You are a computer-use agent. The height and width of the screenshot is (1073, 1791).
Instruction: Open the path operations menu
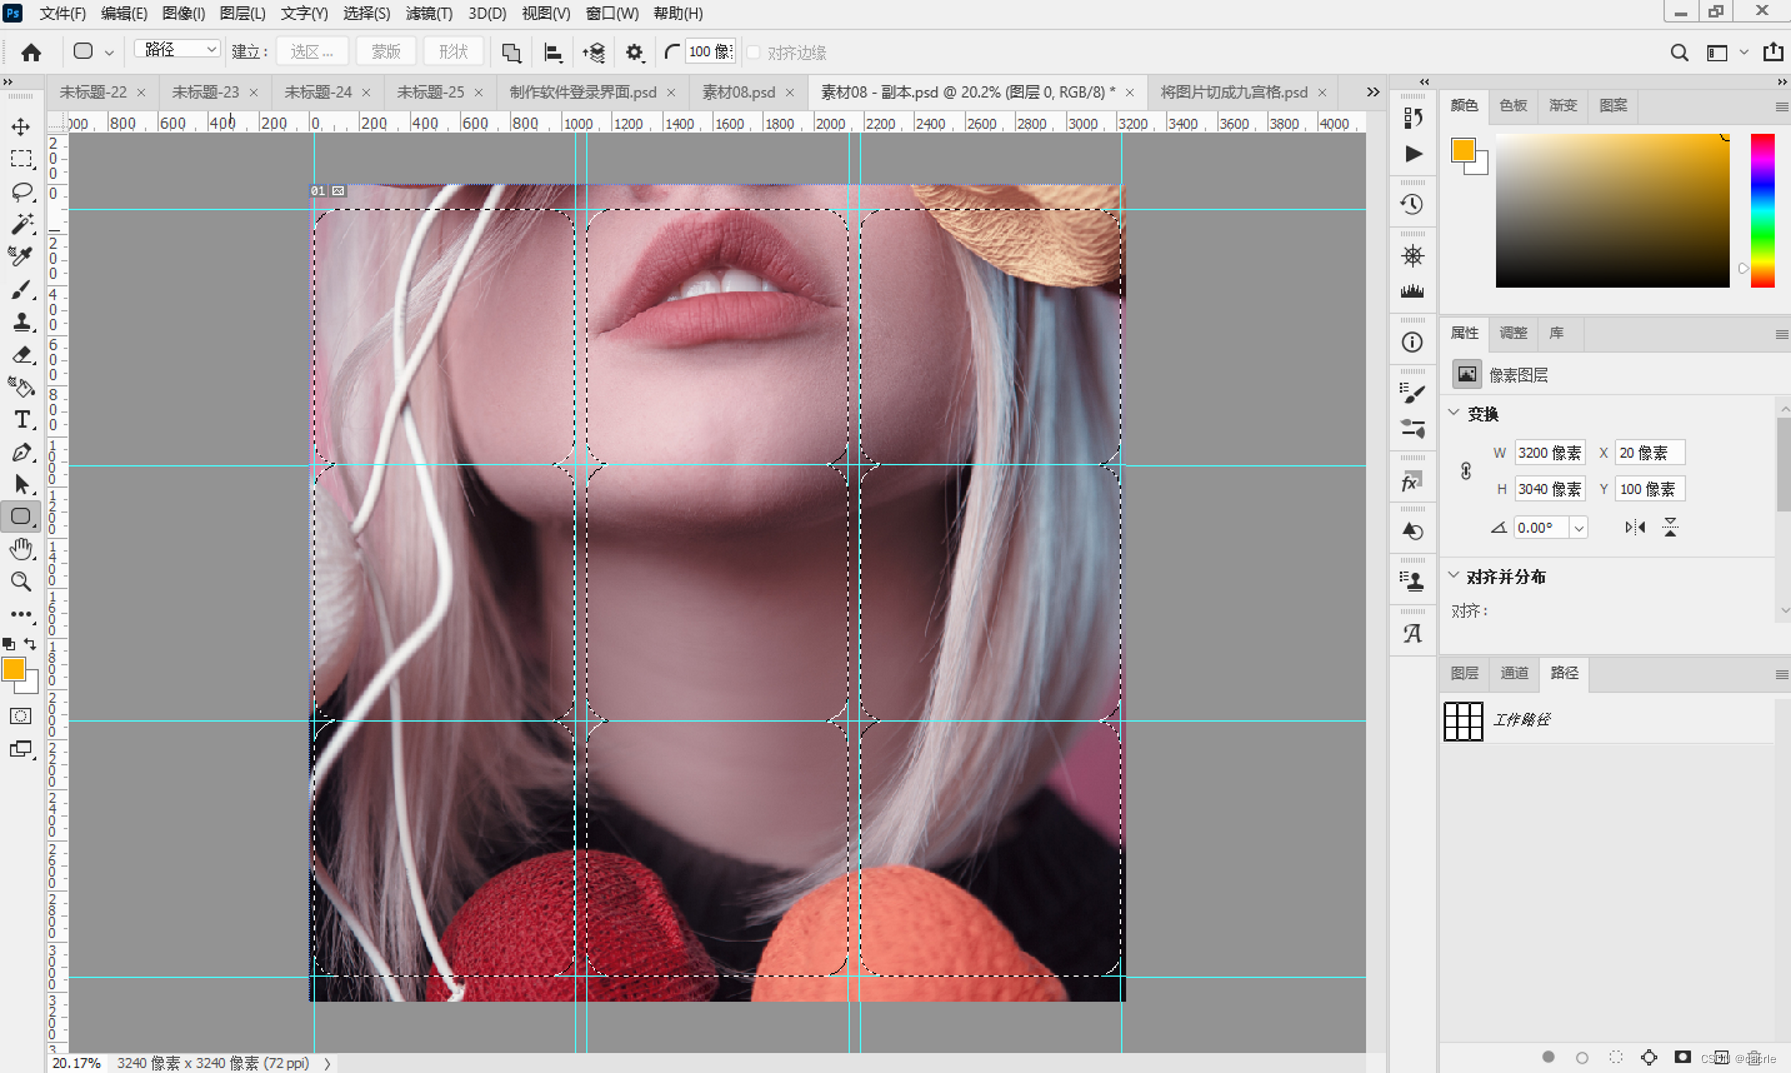pos(511,52)
